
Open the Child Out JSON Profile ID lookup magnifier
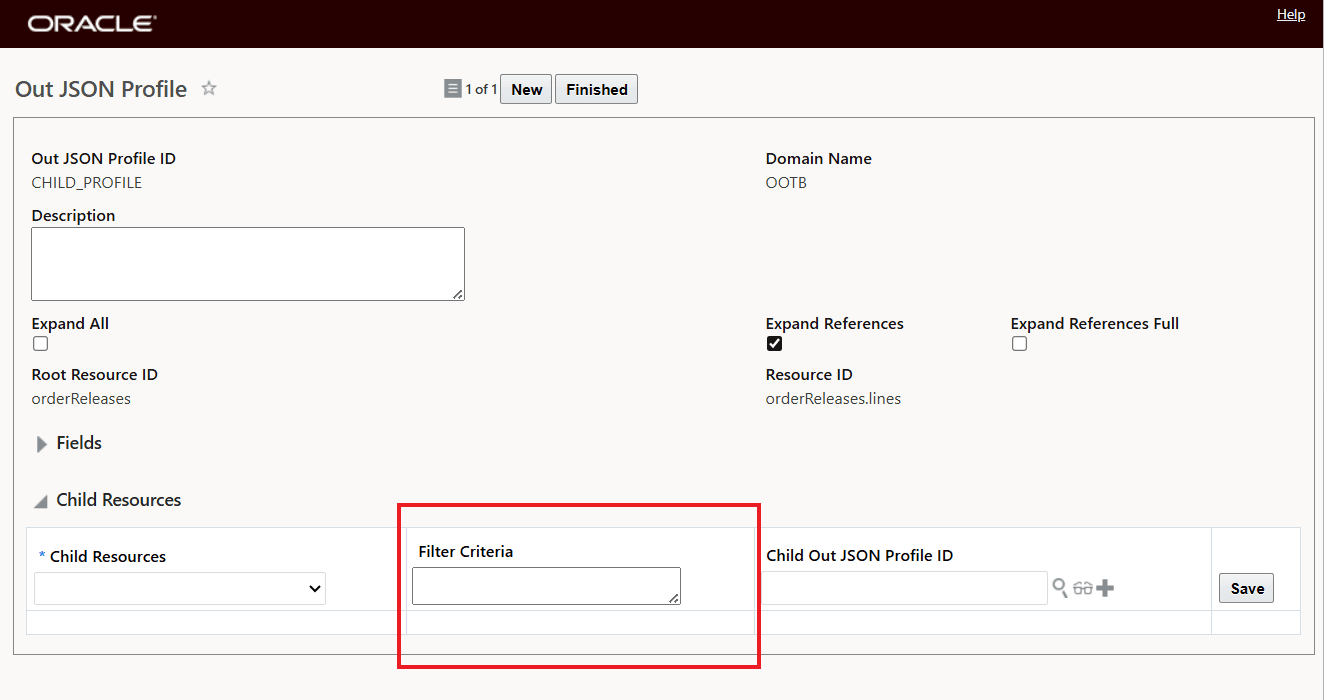pos(1060,589)
